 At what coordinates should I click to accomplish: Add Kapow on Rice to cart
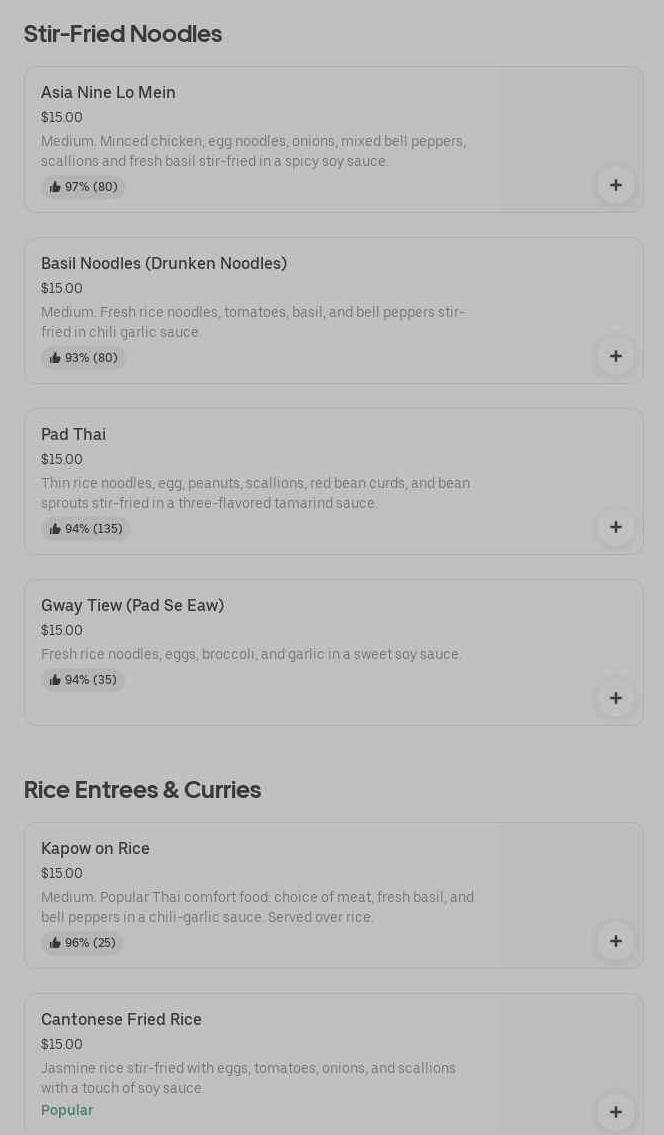tap(615, 941)
